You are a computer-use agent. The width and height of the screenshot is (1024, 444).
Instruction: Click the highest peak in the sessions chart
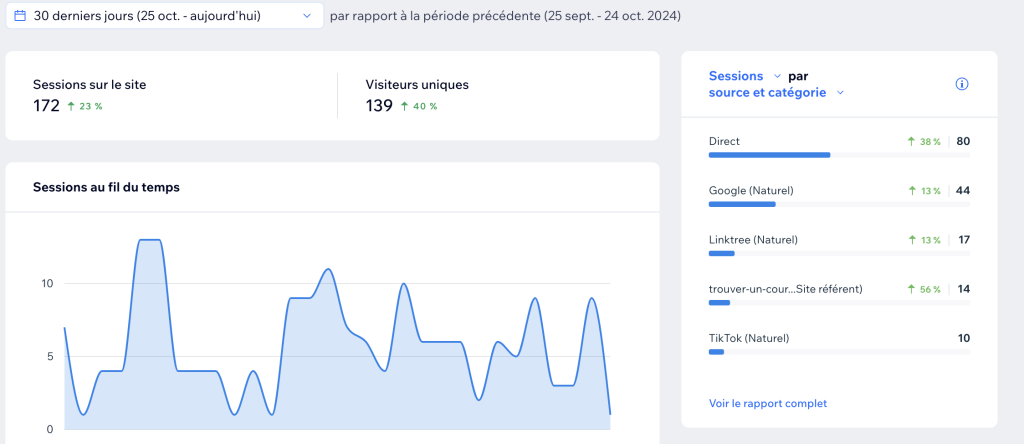tap(150, 240)
